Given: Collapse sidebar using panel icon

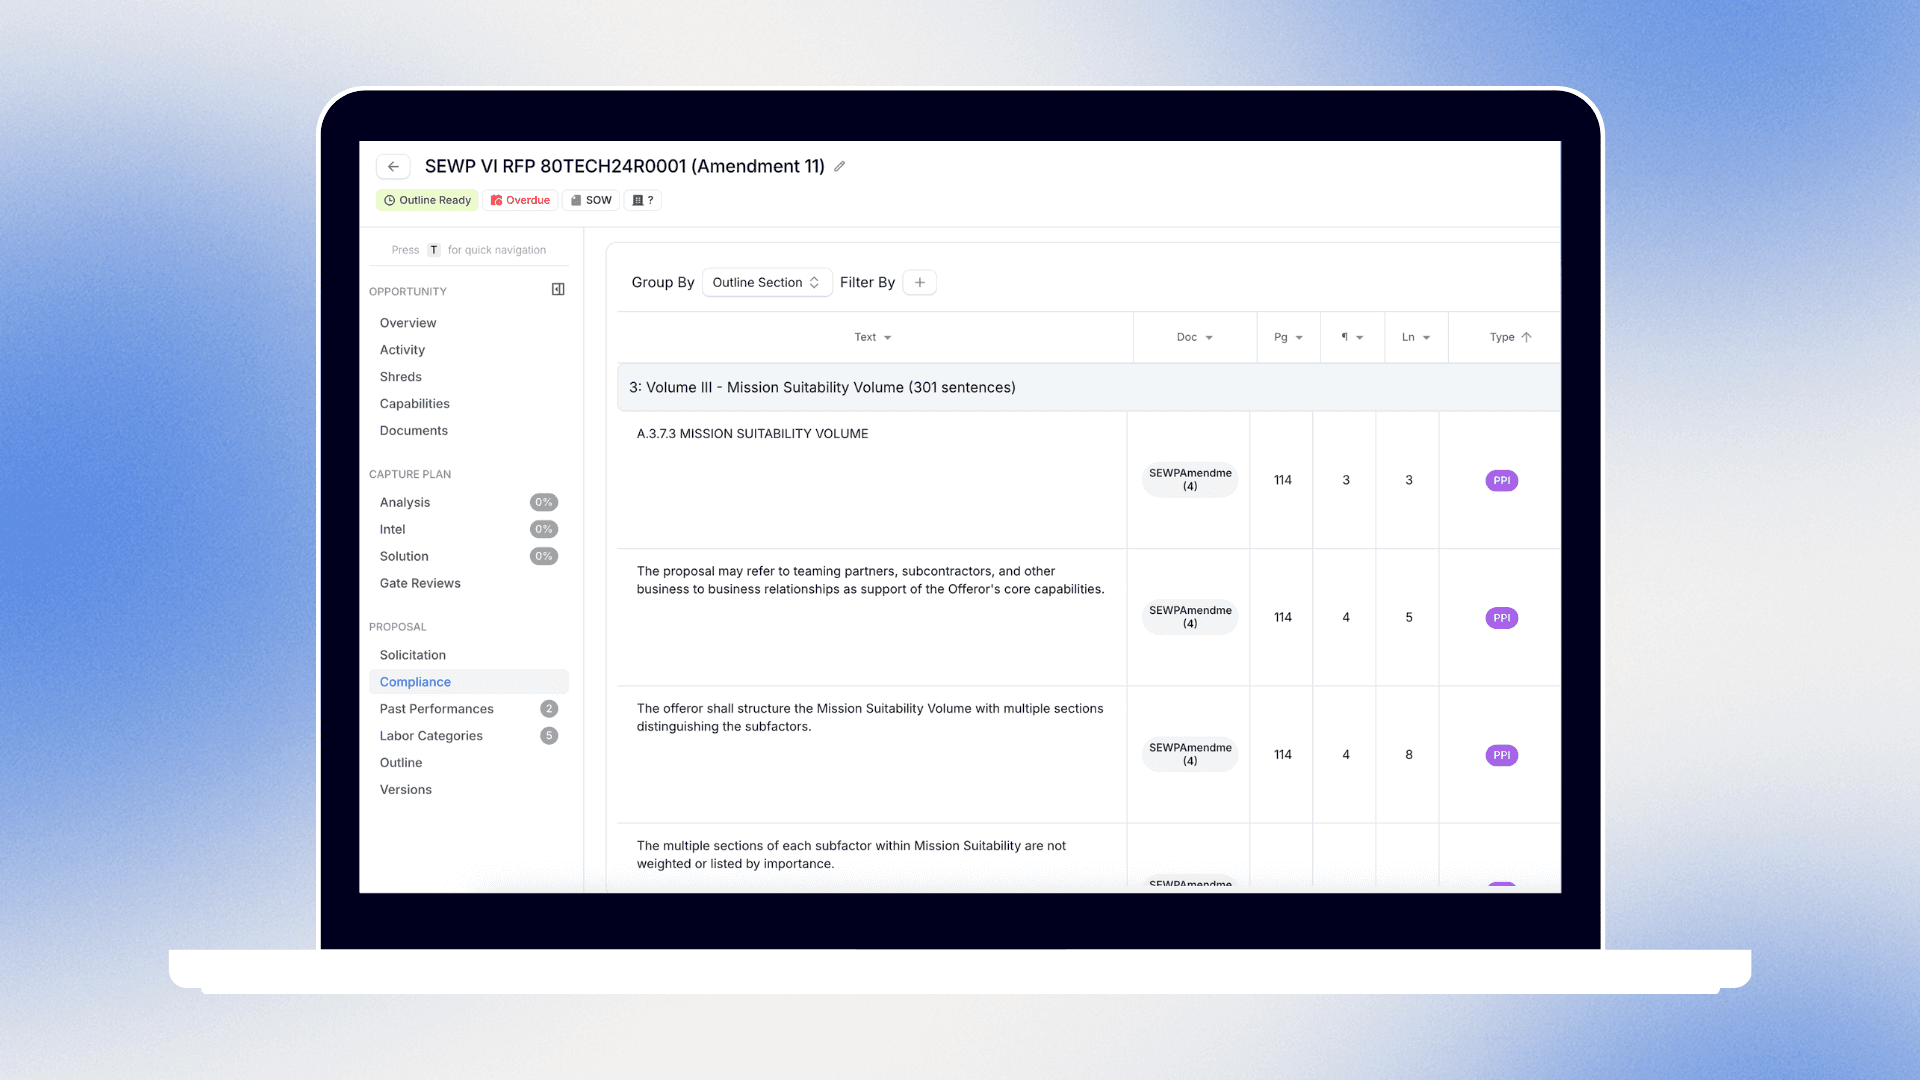Looking at the screenshot, I should click(x=558, y=290).
